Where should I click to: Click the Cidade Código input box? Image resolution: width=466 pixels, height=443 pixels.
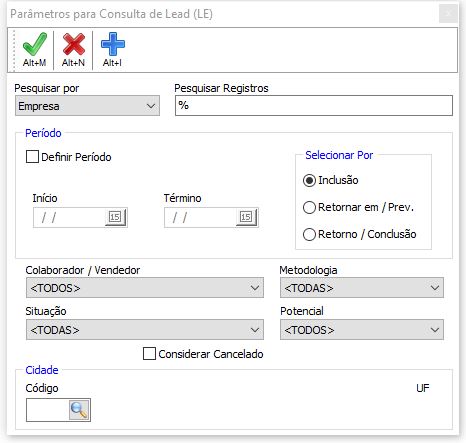(47, 410)
